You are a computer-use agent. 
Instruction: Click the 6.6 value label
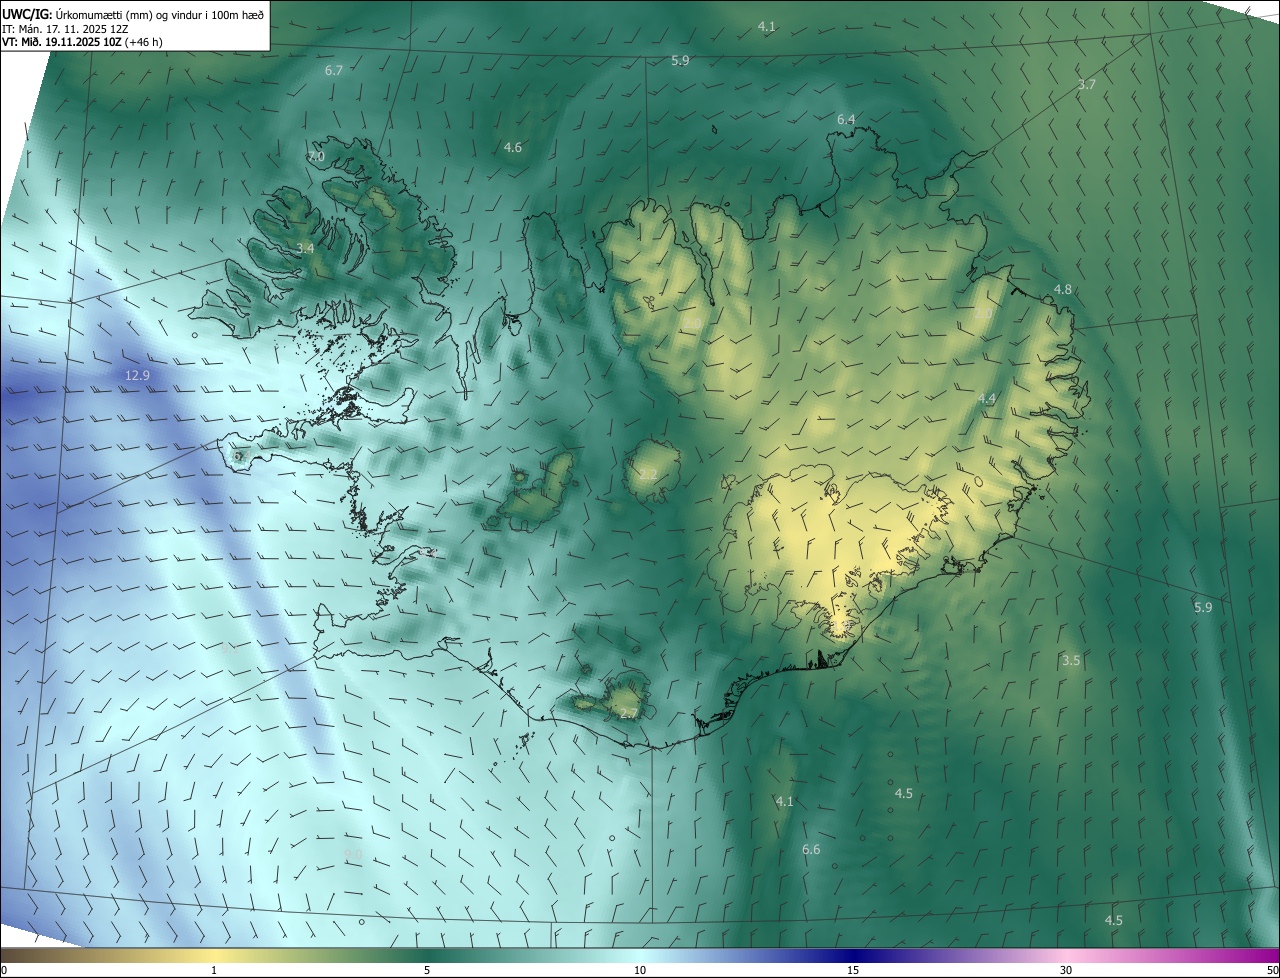(x=811, y=850)
